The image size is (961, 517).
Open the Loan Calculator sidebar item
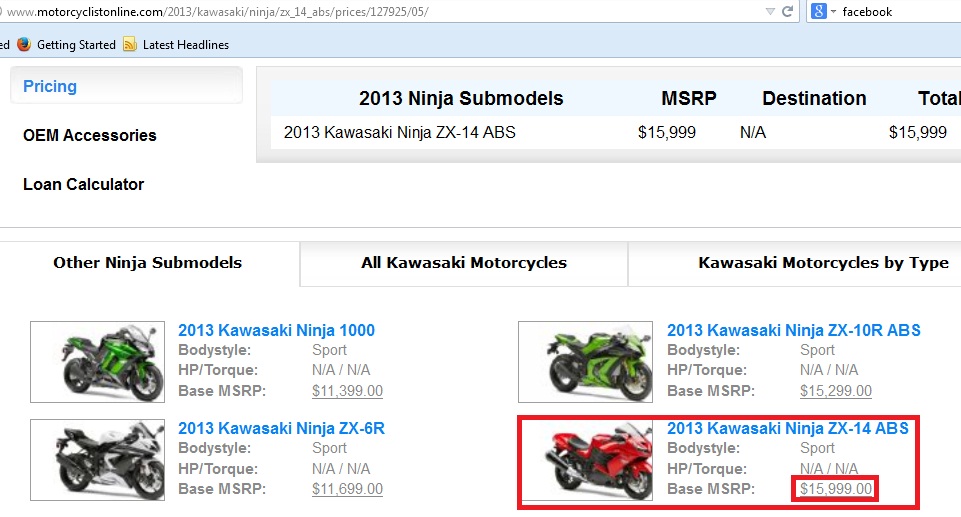(x=84, y=184)
